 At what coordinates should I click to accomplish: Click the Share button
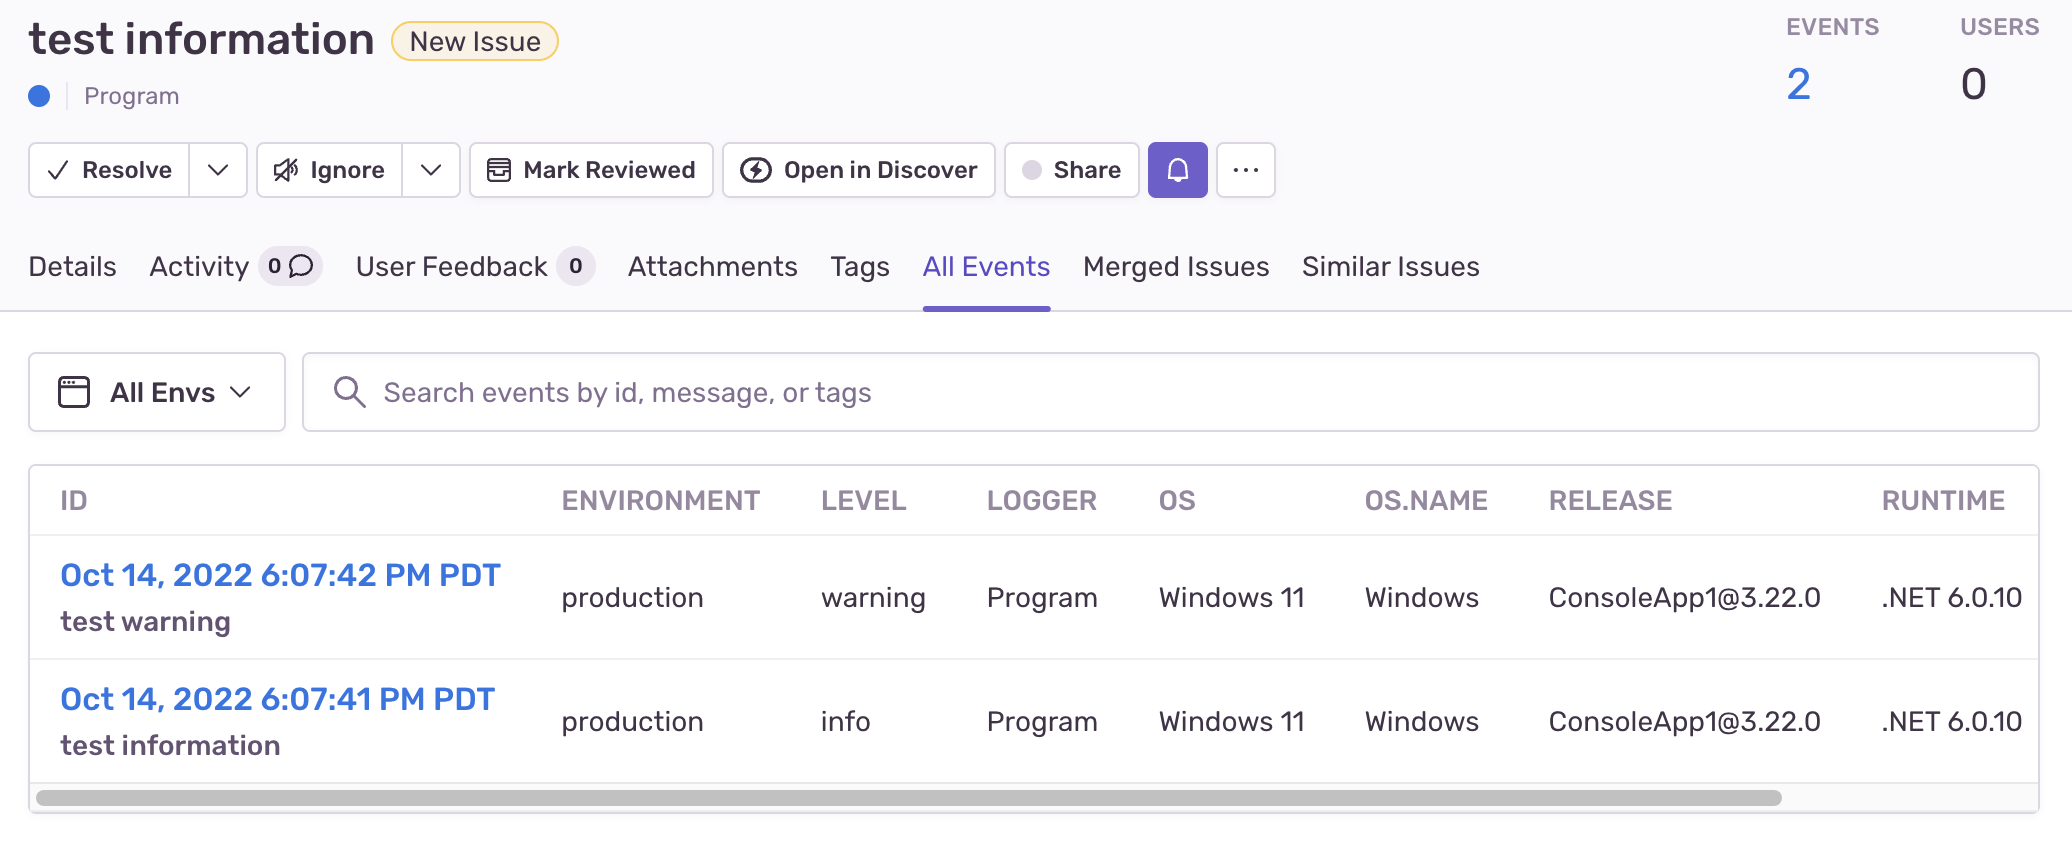pyautogui.click(x=1072, y=170)
